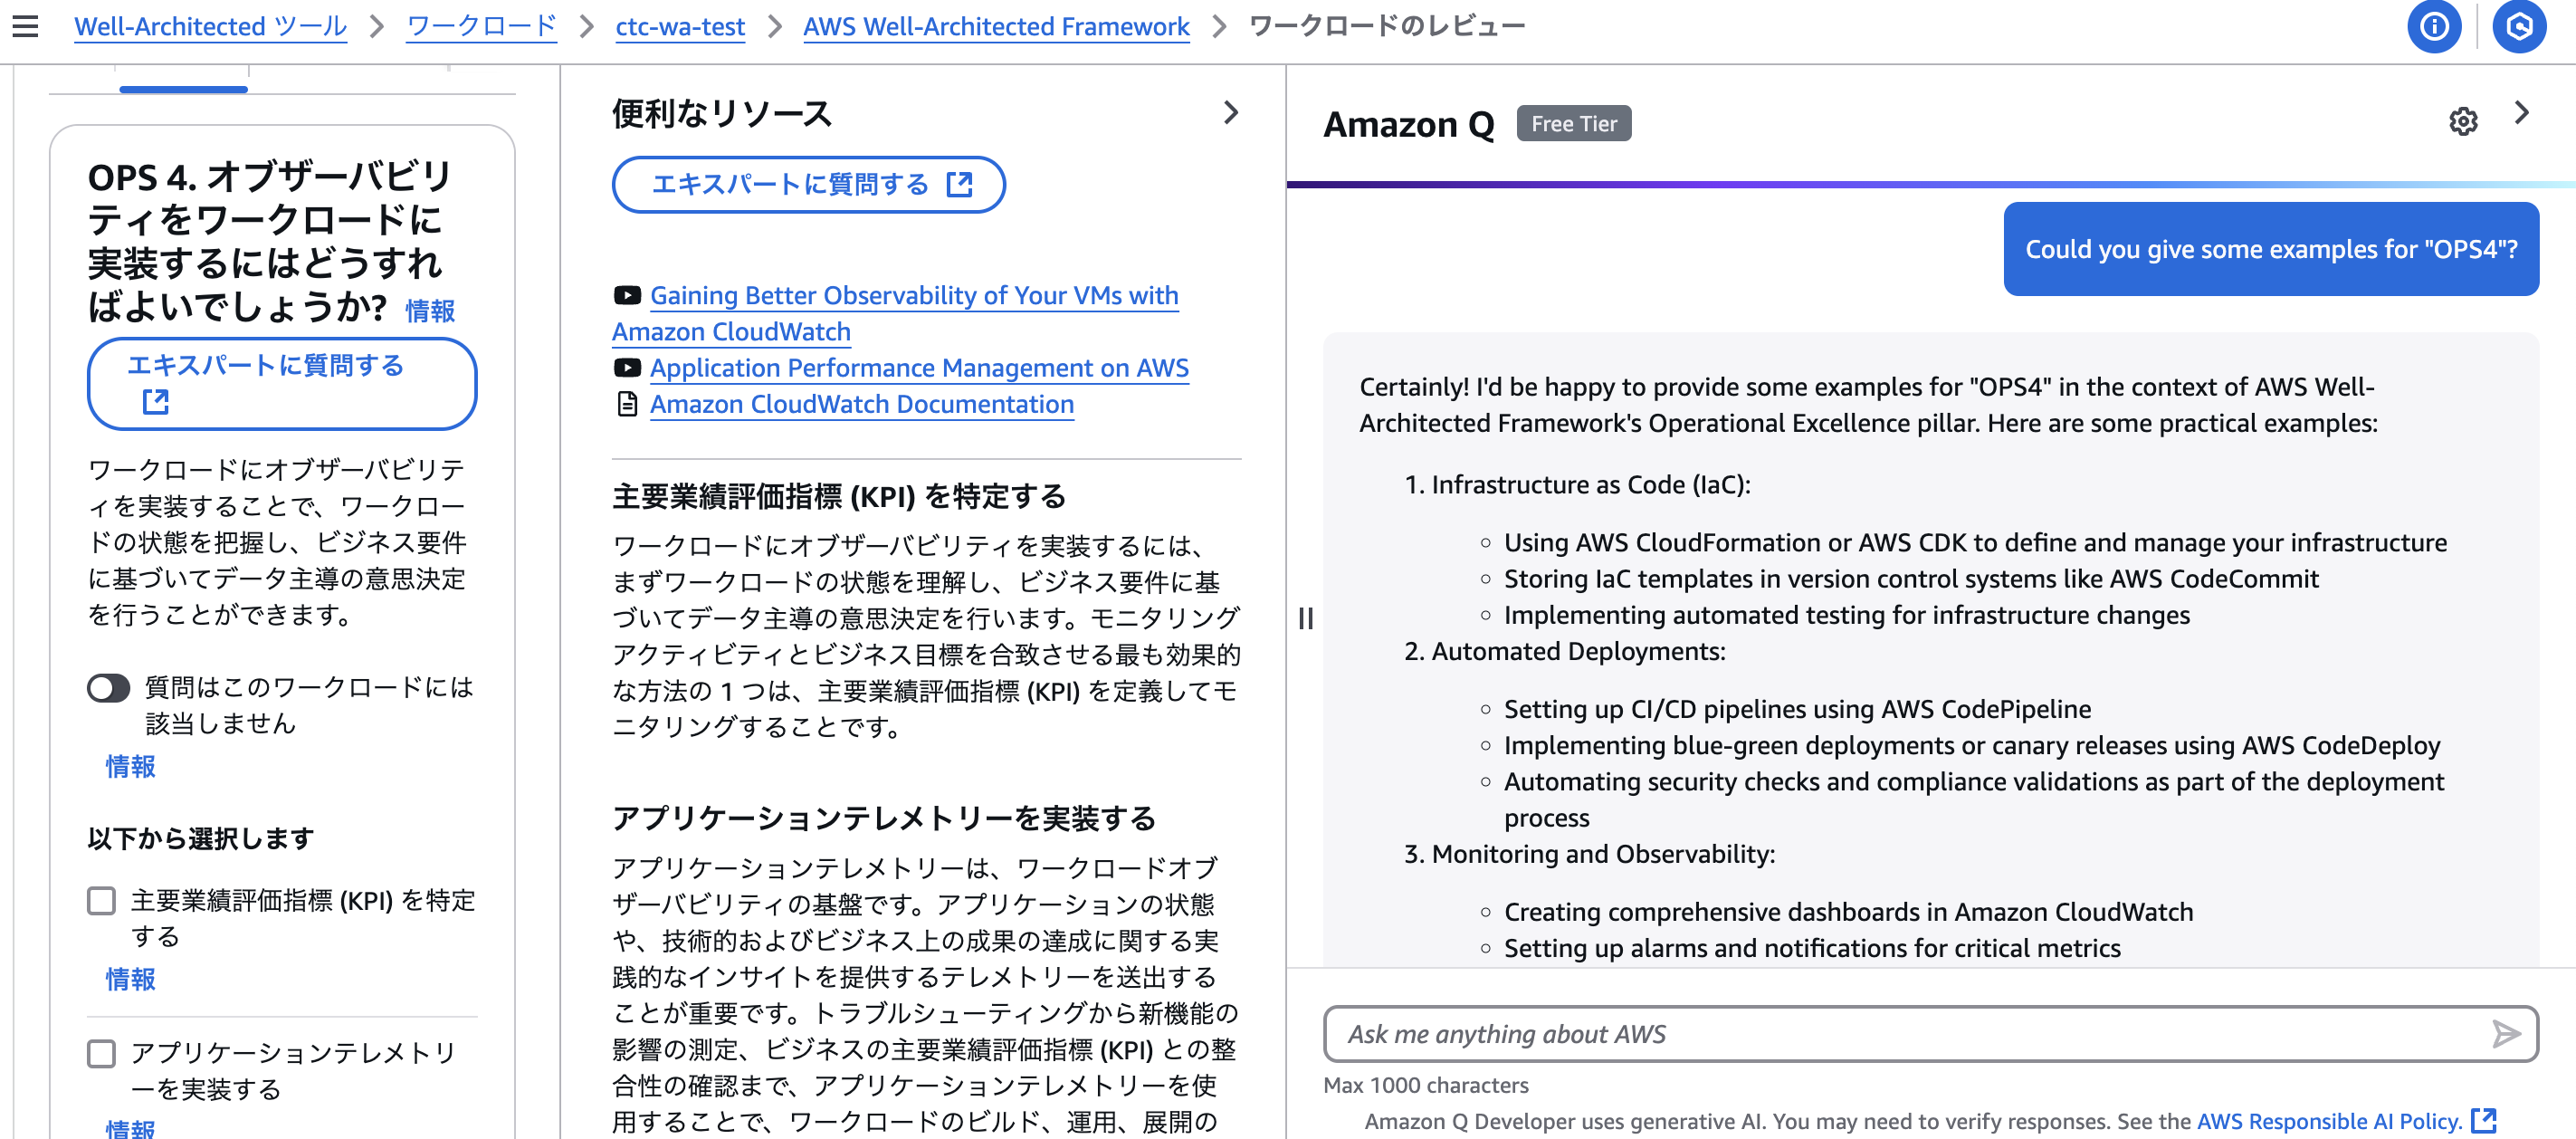The height and width of the screenshot is (1139, 2576).
Task: Click '1. Infrastructure as Code (IaC):' text
Action: [x=1577, y=484]
